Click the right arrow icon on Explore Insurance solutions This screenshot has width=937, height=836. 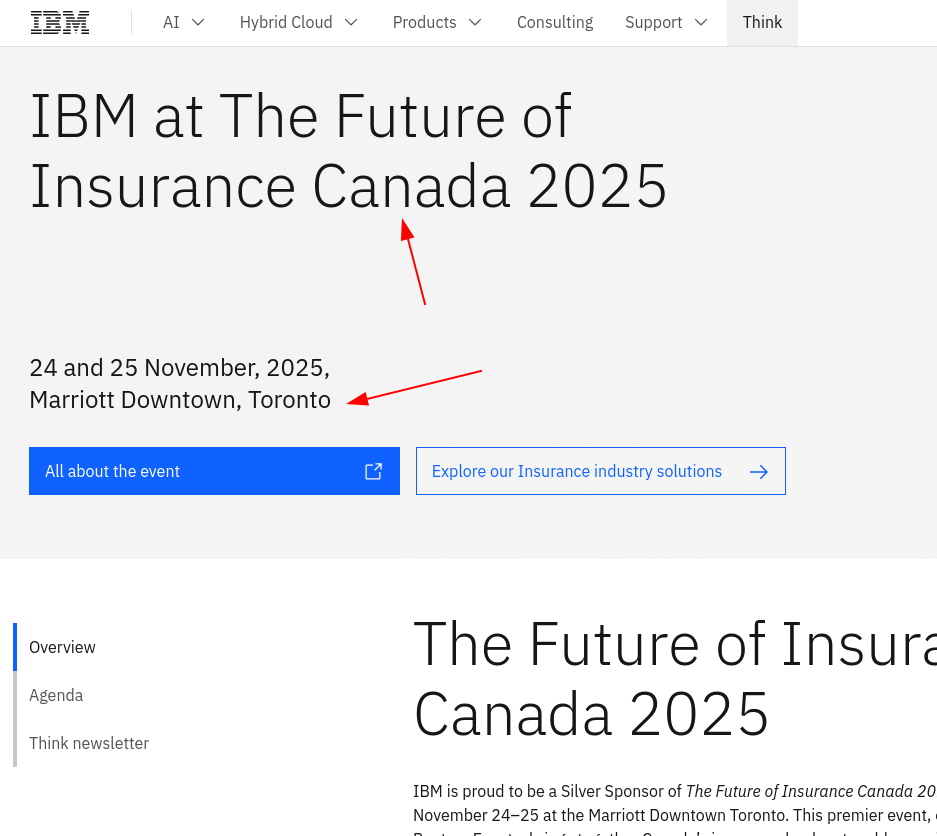[759, 472]
